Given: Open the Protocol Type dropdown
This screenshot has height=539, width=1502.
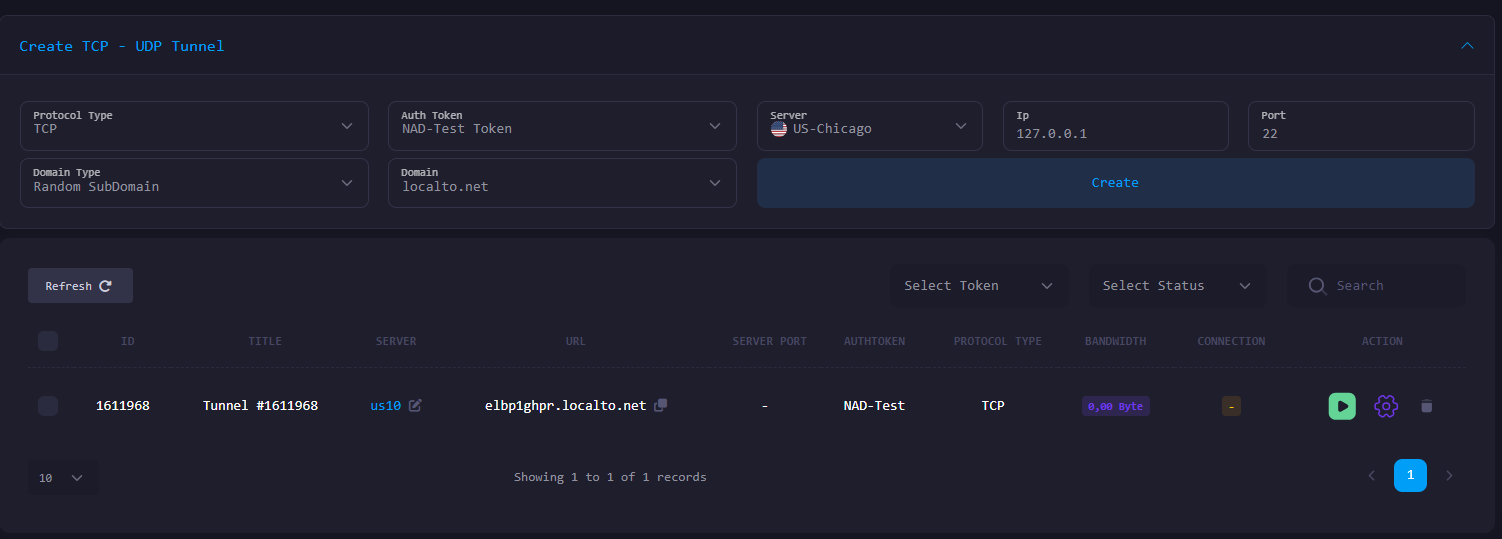Looking at the screenshot, I should (x=194, y=126).
